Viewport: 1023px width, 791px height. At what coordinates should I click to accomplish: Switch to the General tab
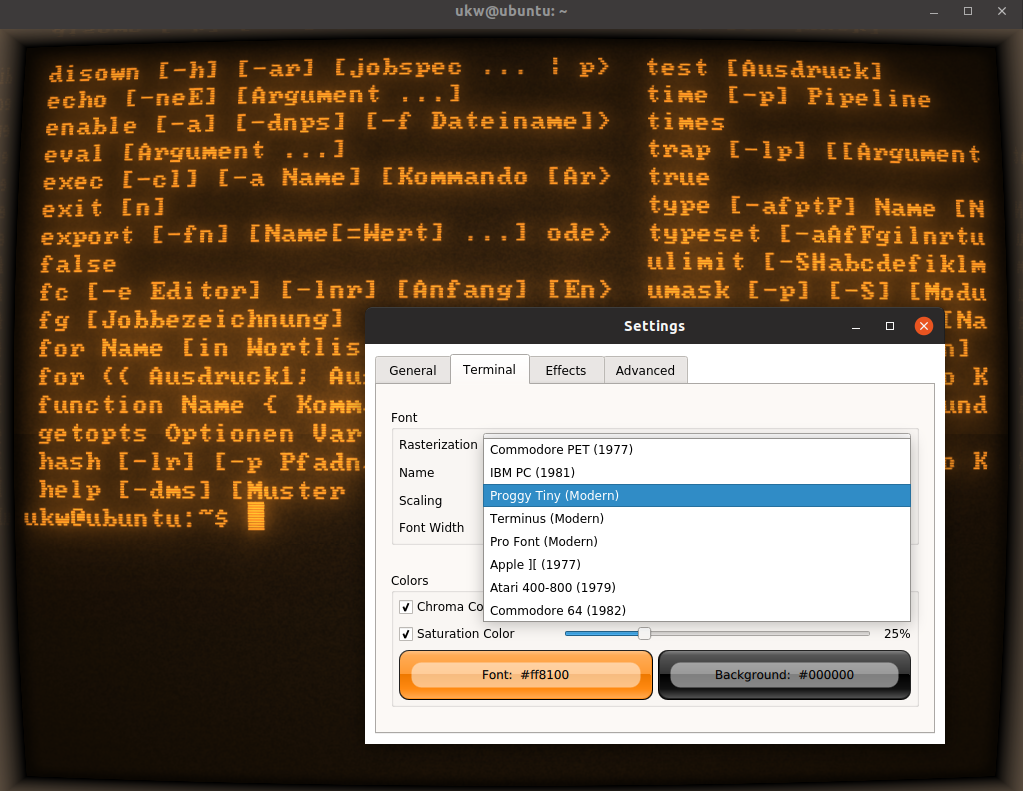coord(412,371)
